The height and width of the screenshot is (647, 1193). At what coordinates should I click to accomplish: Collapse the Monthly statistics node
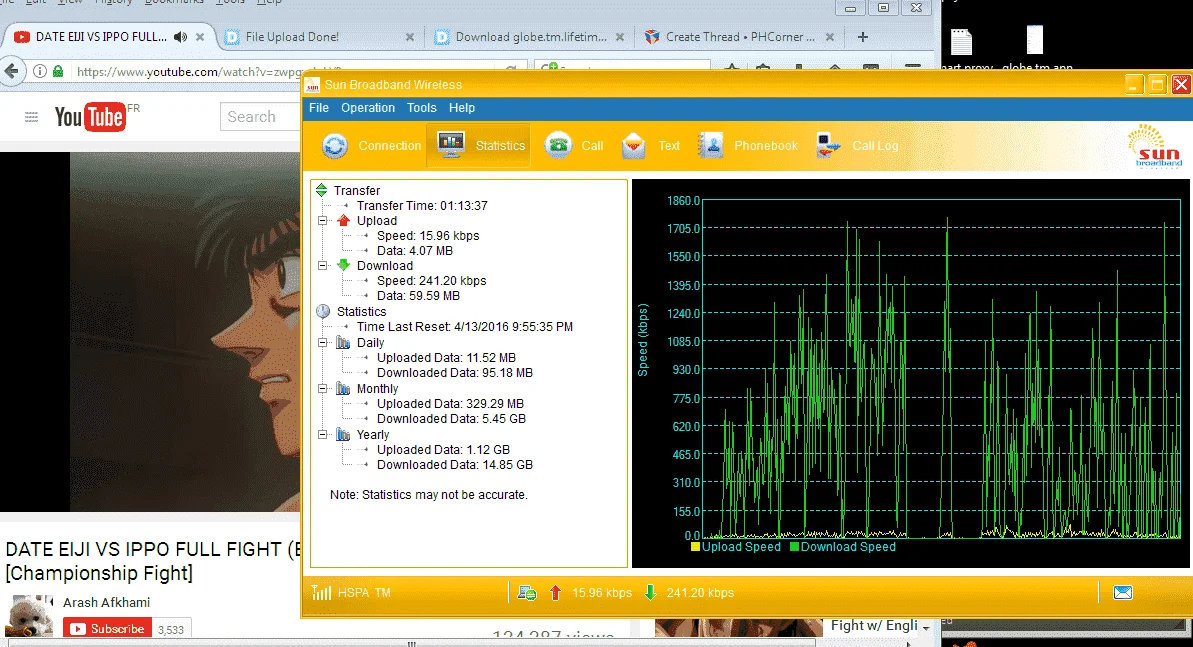click(x=323, y=389)
